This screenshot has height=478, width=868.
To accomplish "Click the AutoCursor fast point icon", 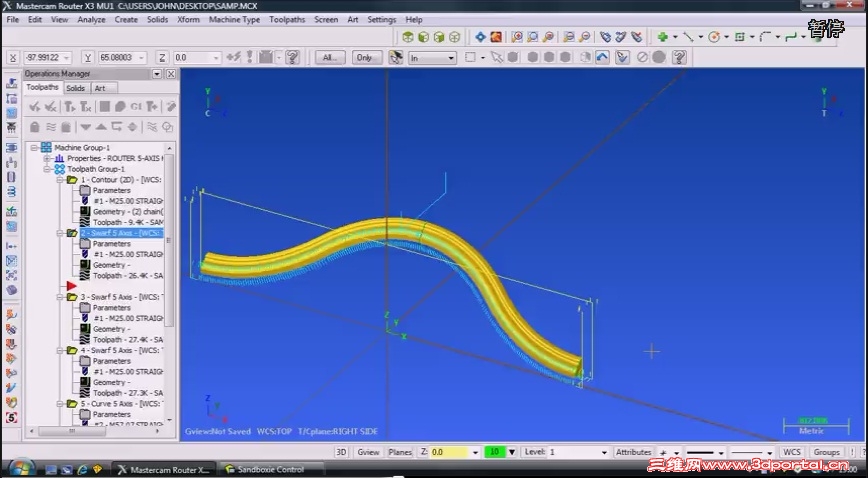I will coord(234,57).
